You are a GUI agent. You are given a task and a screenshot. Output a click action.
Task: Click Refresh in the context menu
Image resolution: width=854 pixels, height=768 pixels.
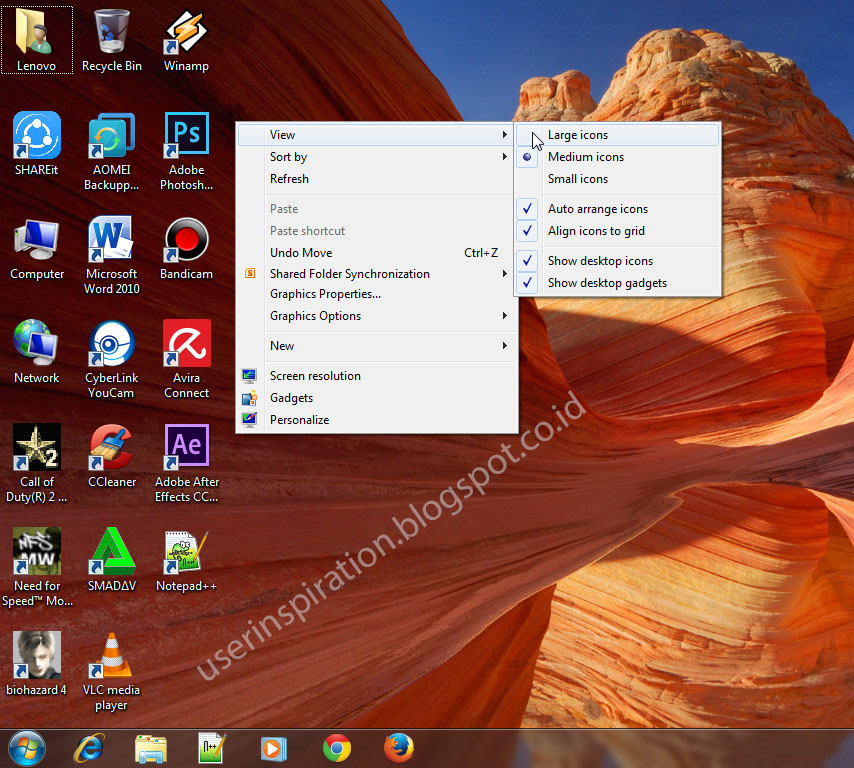coord(289,178)
